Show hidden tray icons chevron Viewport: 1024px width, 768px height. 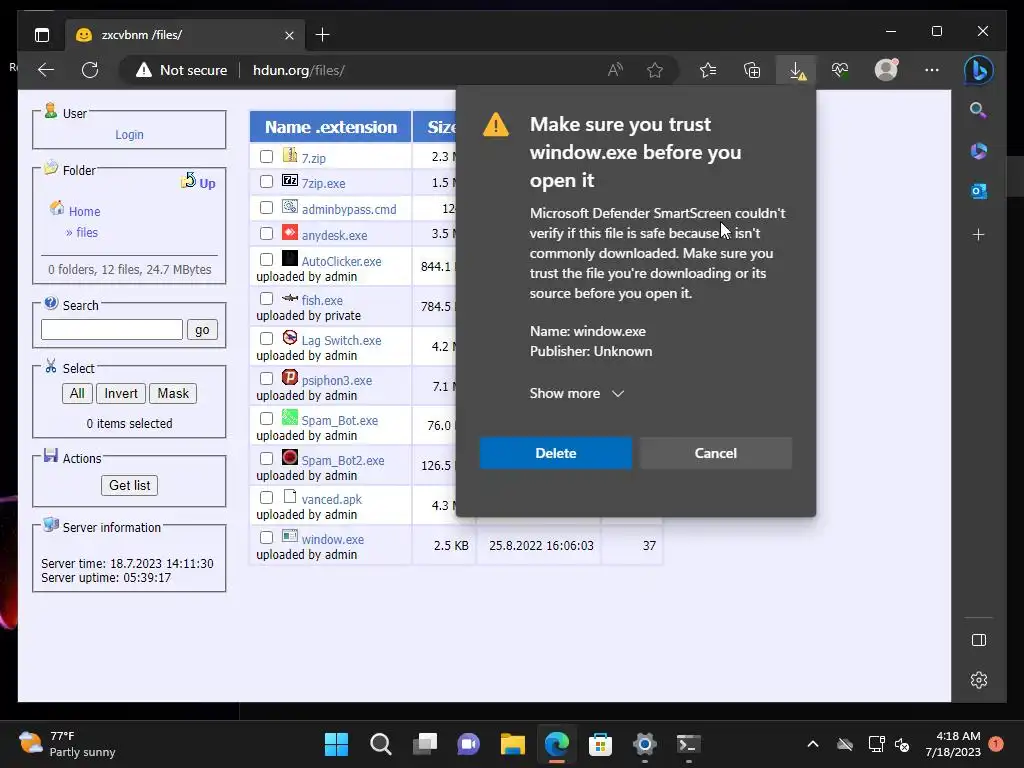point(813,744)
